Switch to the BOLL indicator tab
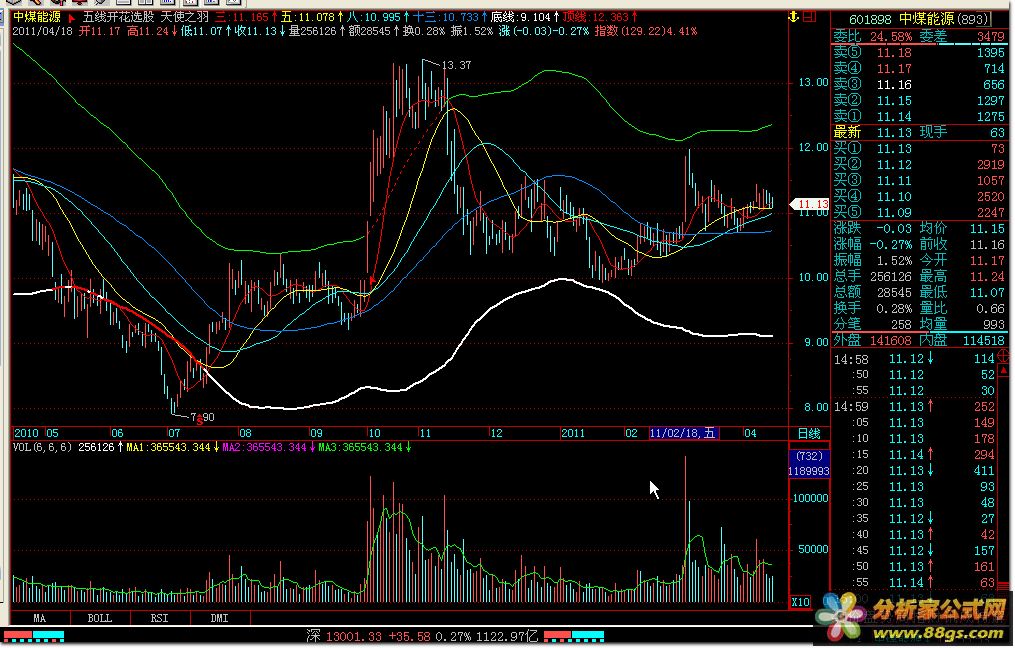 [x=100, y=618]
